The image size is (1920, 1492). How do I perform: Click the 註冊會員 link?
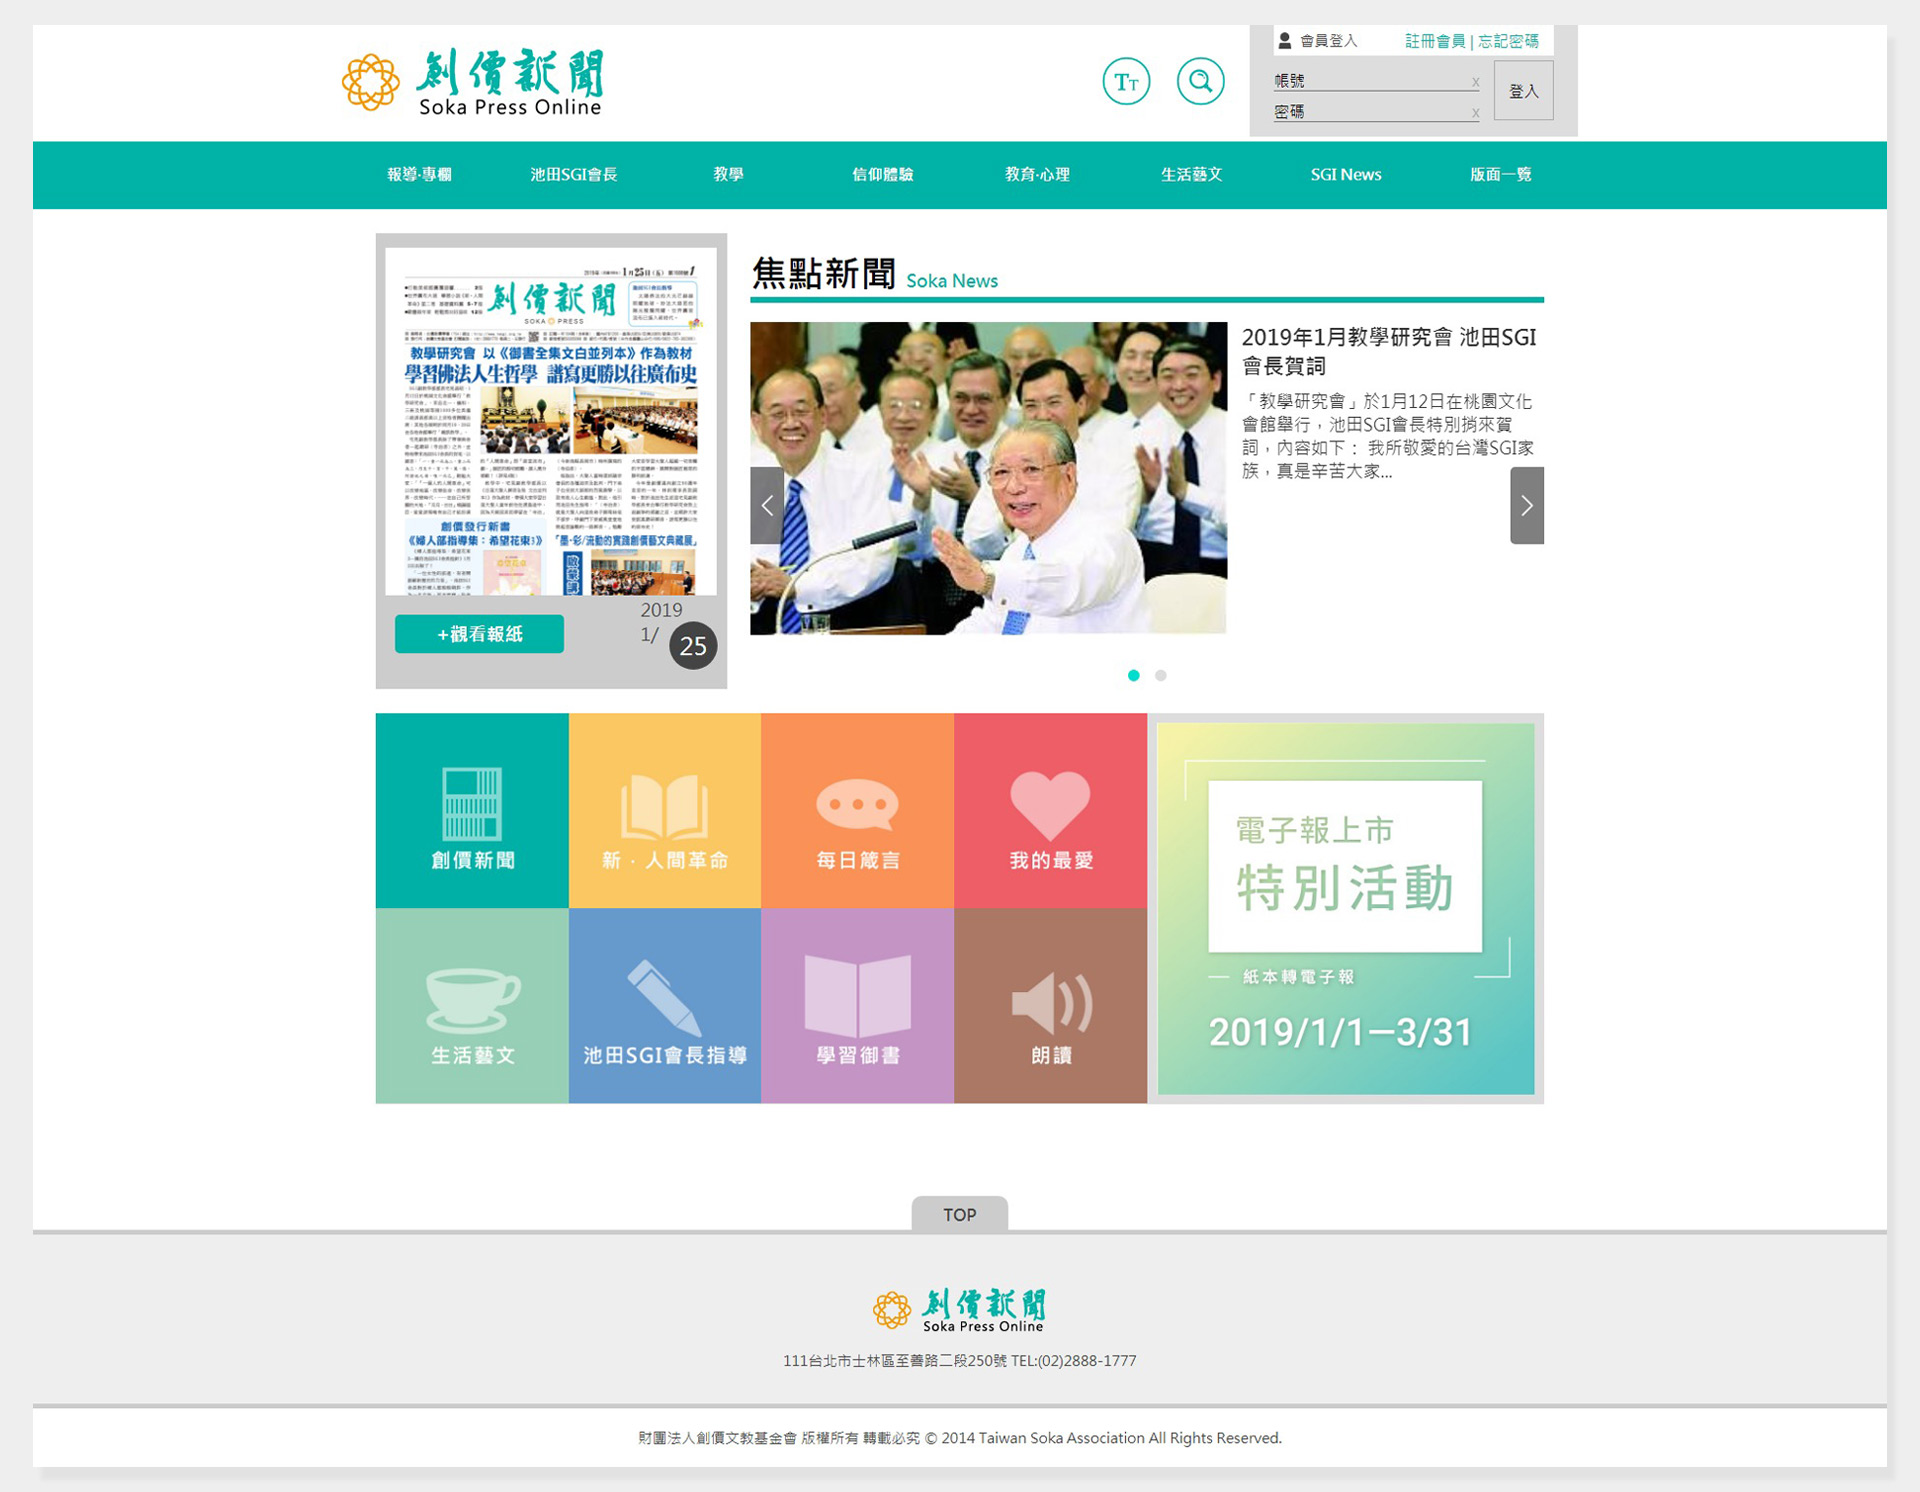click(x=1434, y=41)
